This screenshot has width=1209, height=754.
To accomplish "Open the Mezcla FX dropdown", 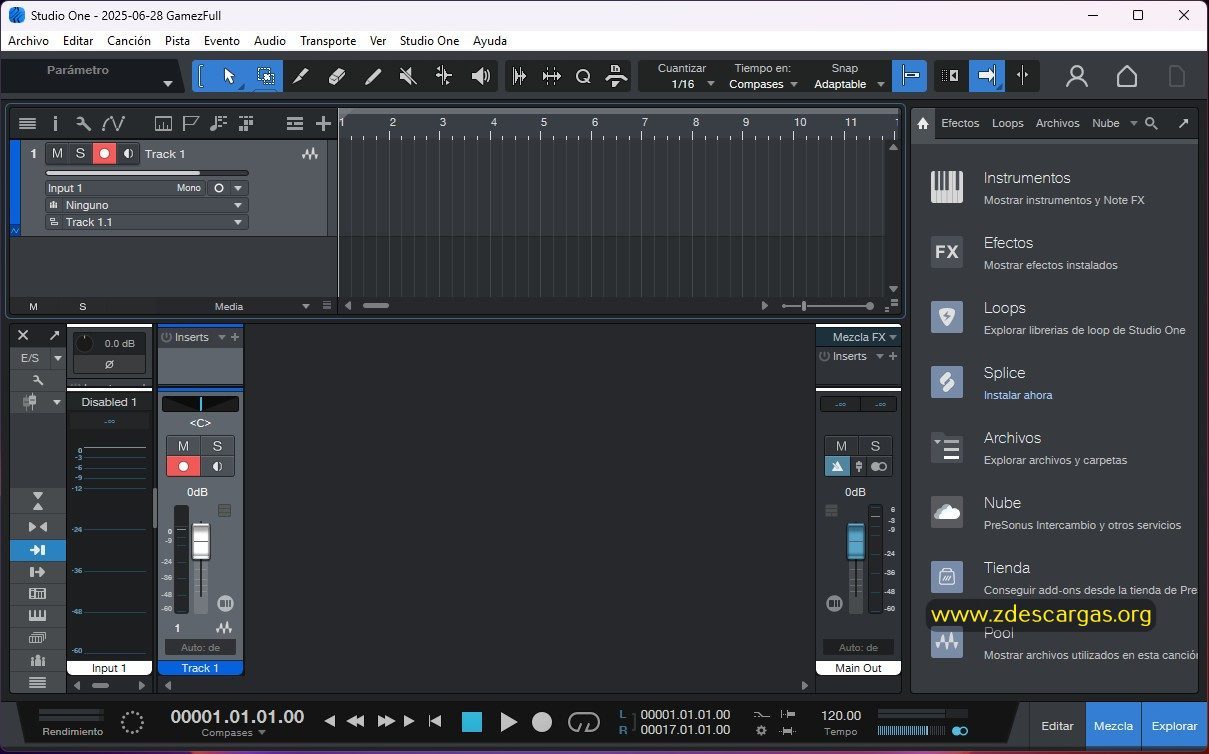I will (x=858, y=337).
